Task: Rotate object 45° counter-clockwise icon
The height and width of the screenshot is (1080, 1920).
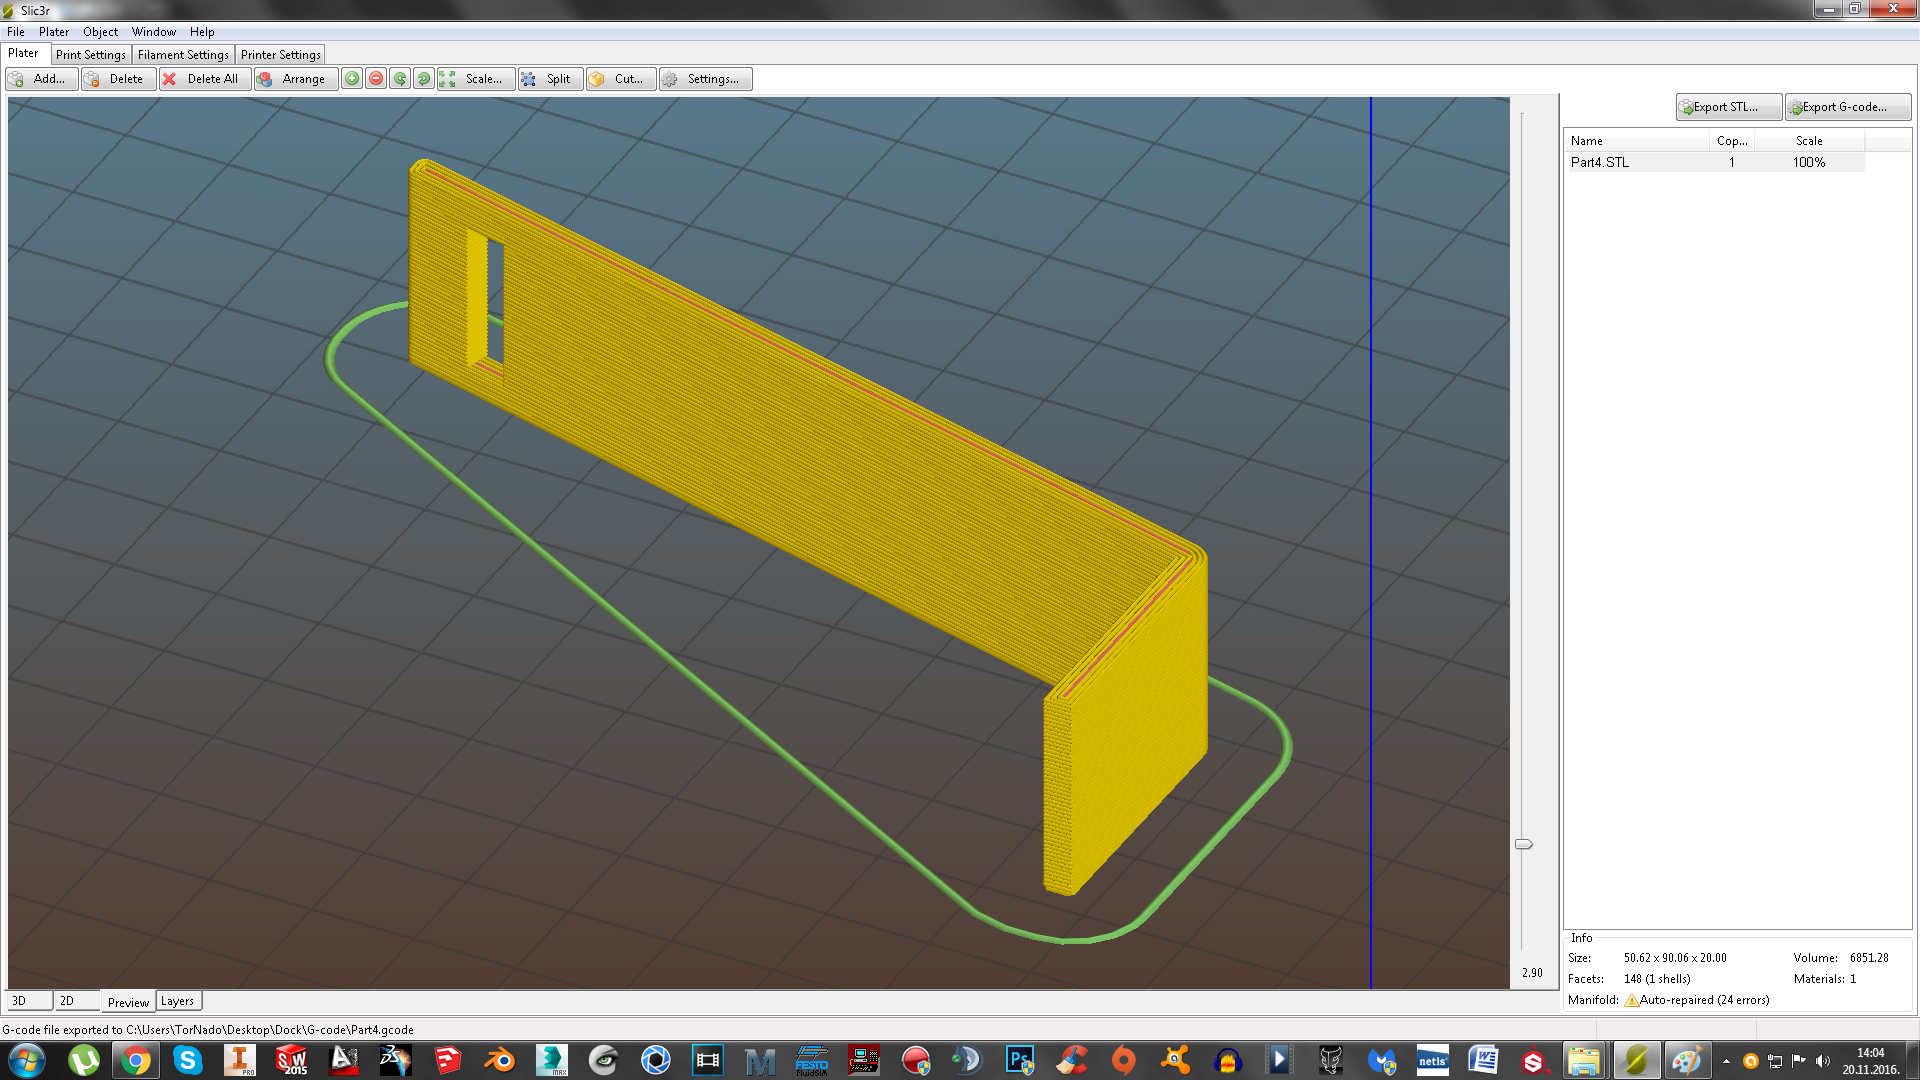Action: click(400, 79)
